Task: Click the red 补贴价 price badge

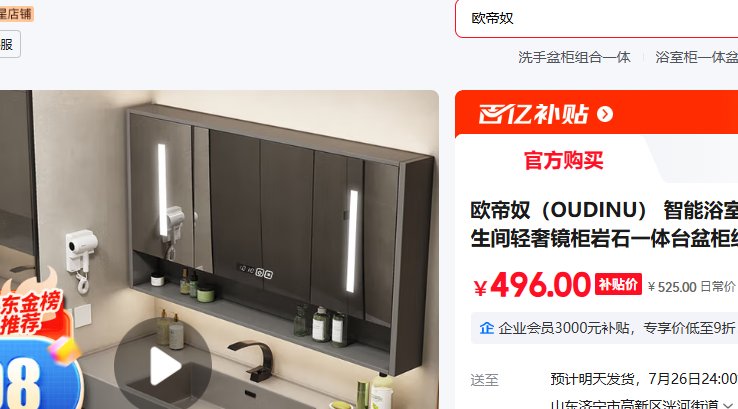Action: [618, 284]
